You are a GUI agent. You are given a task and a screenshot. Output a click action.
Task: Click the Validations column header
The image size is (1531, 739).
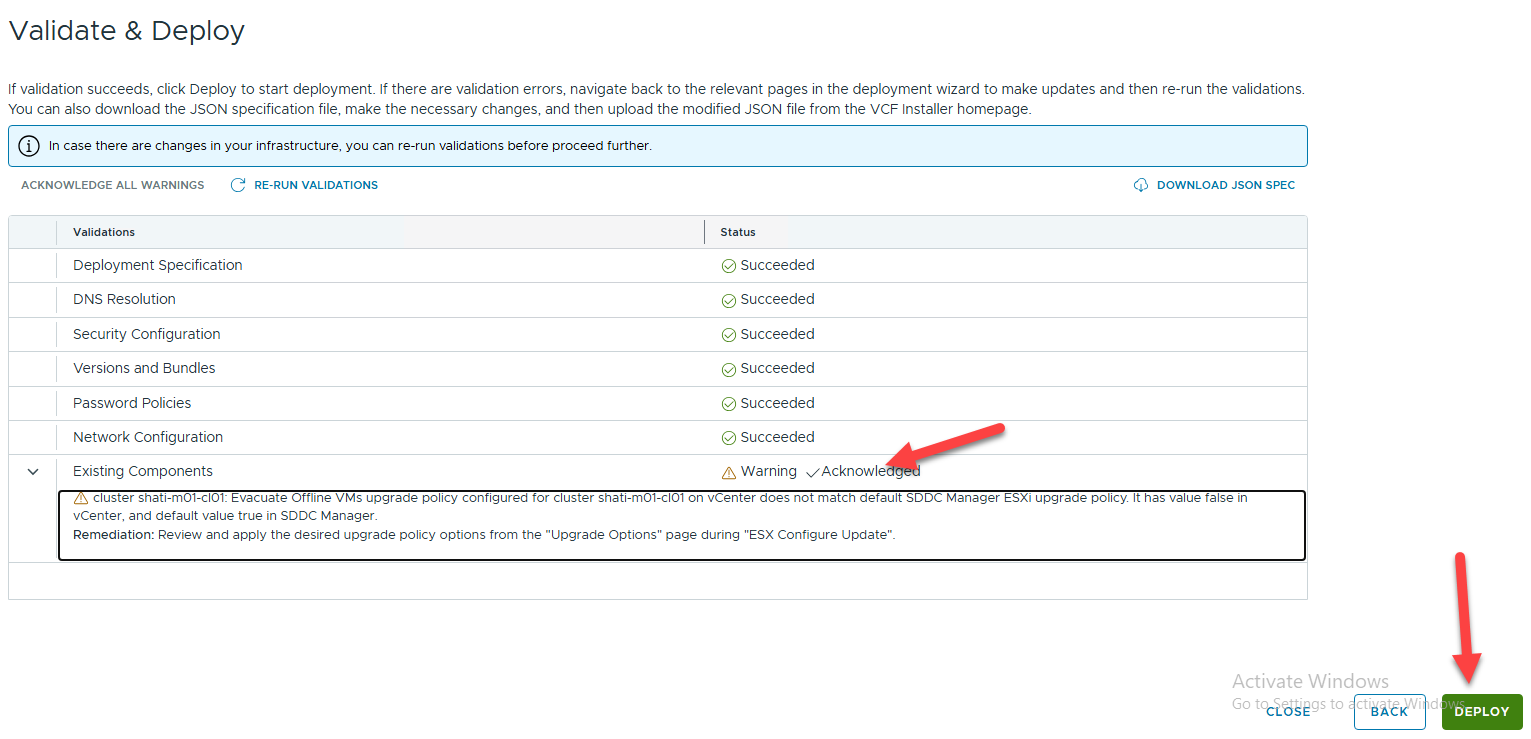pos(104,232)
